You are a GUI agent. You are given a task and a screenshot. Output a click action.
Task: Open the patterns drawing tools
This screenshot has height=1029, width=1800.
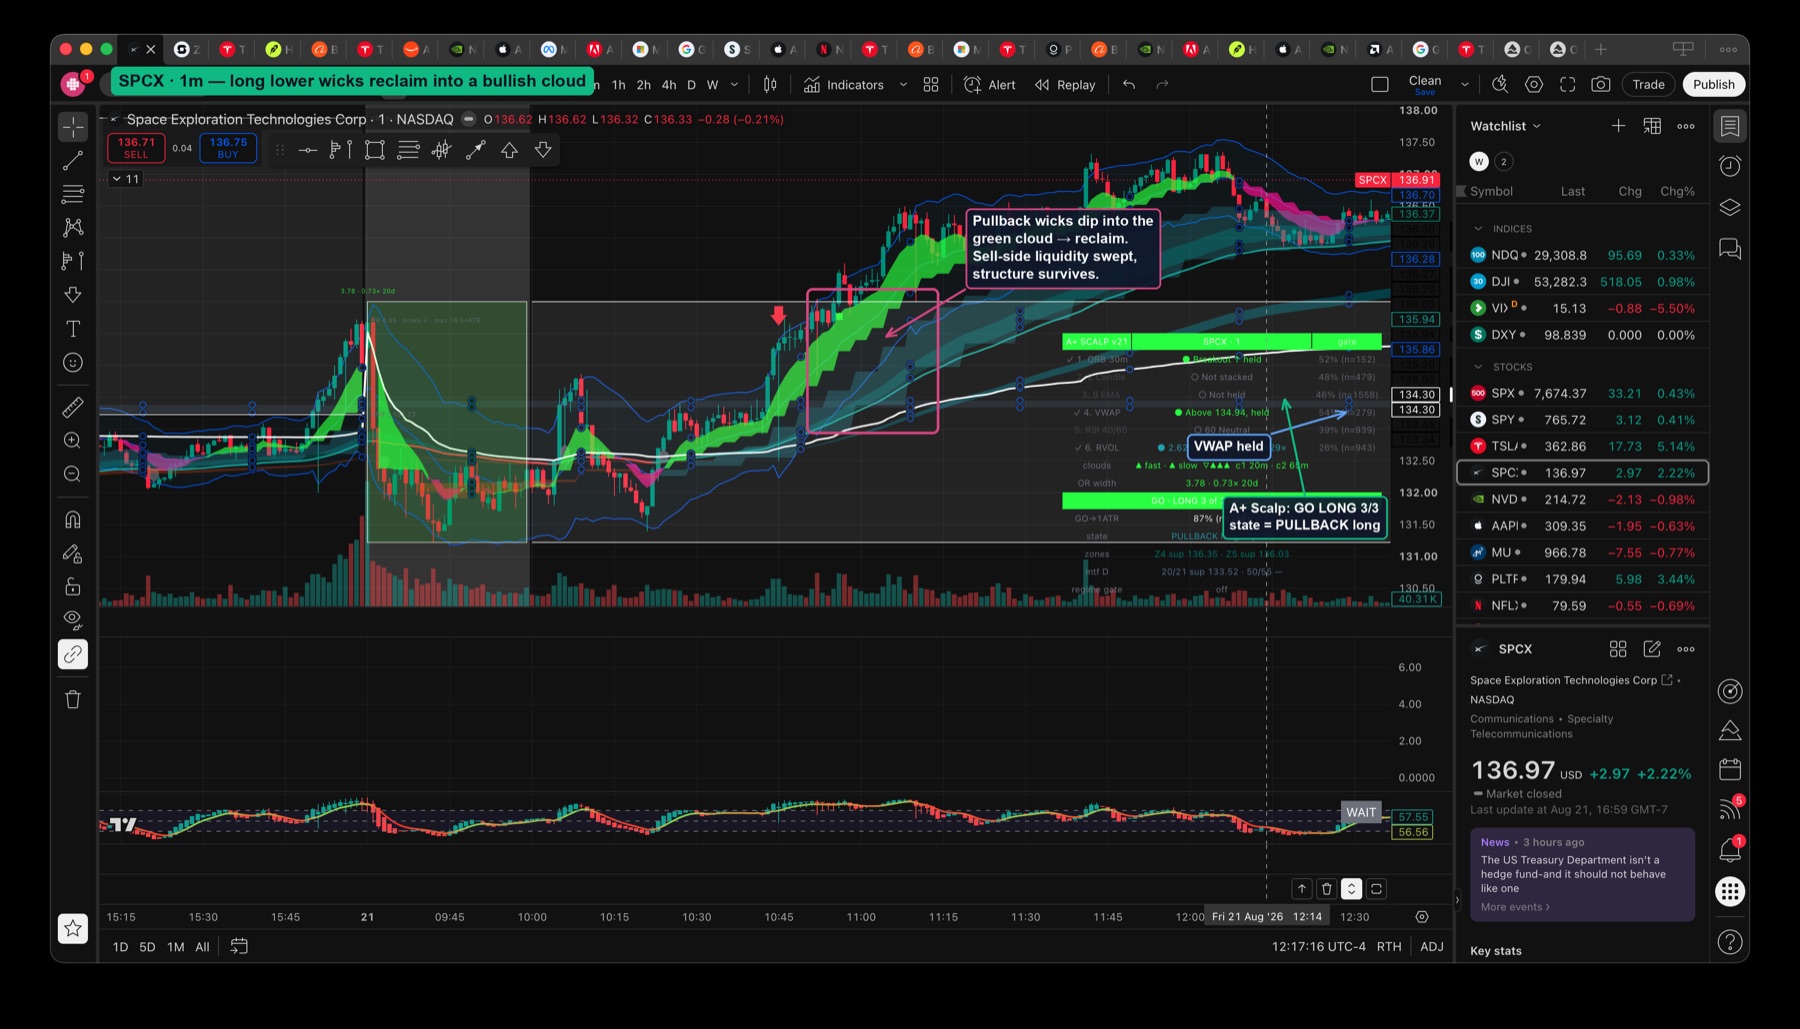73,228
